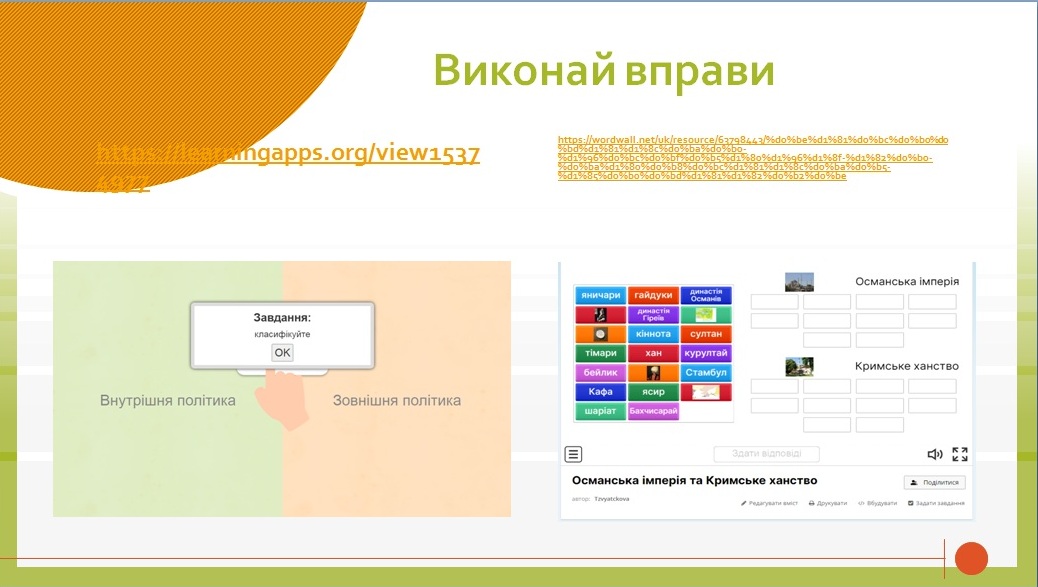Select the династія Османів tile
This screenshot has width=1038, height=587.
pyautogui.click(x=706, y=295)
